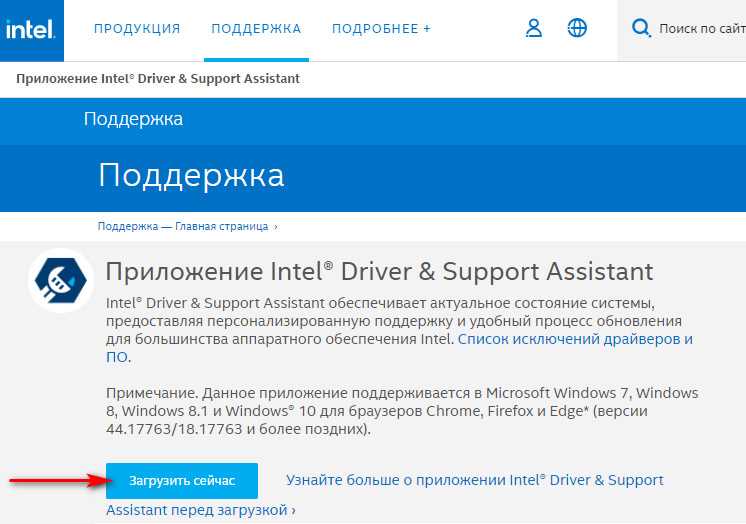This screenshot has height=524, width=746.
Task: Open Список исключений драйверов и ПО link
Action: coord(399,348)
